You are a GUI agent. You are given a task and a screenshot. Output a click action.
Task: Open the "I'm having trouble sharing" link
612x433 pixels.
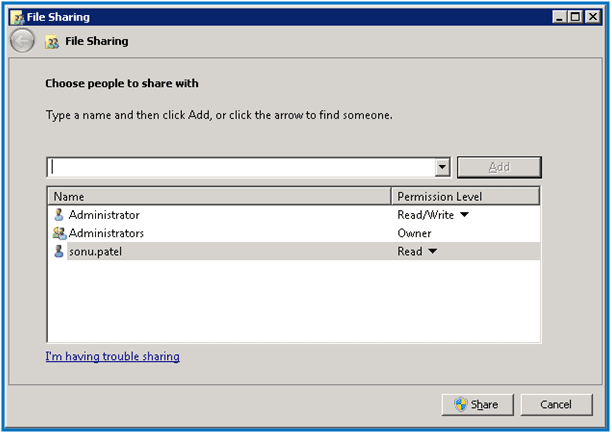pos(113,356)
